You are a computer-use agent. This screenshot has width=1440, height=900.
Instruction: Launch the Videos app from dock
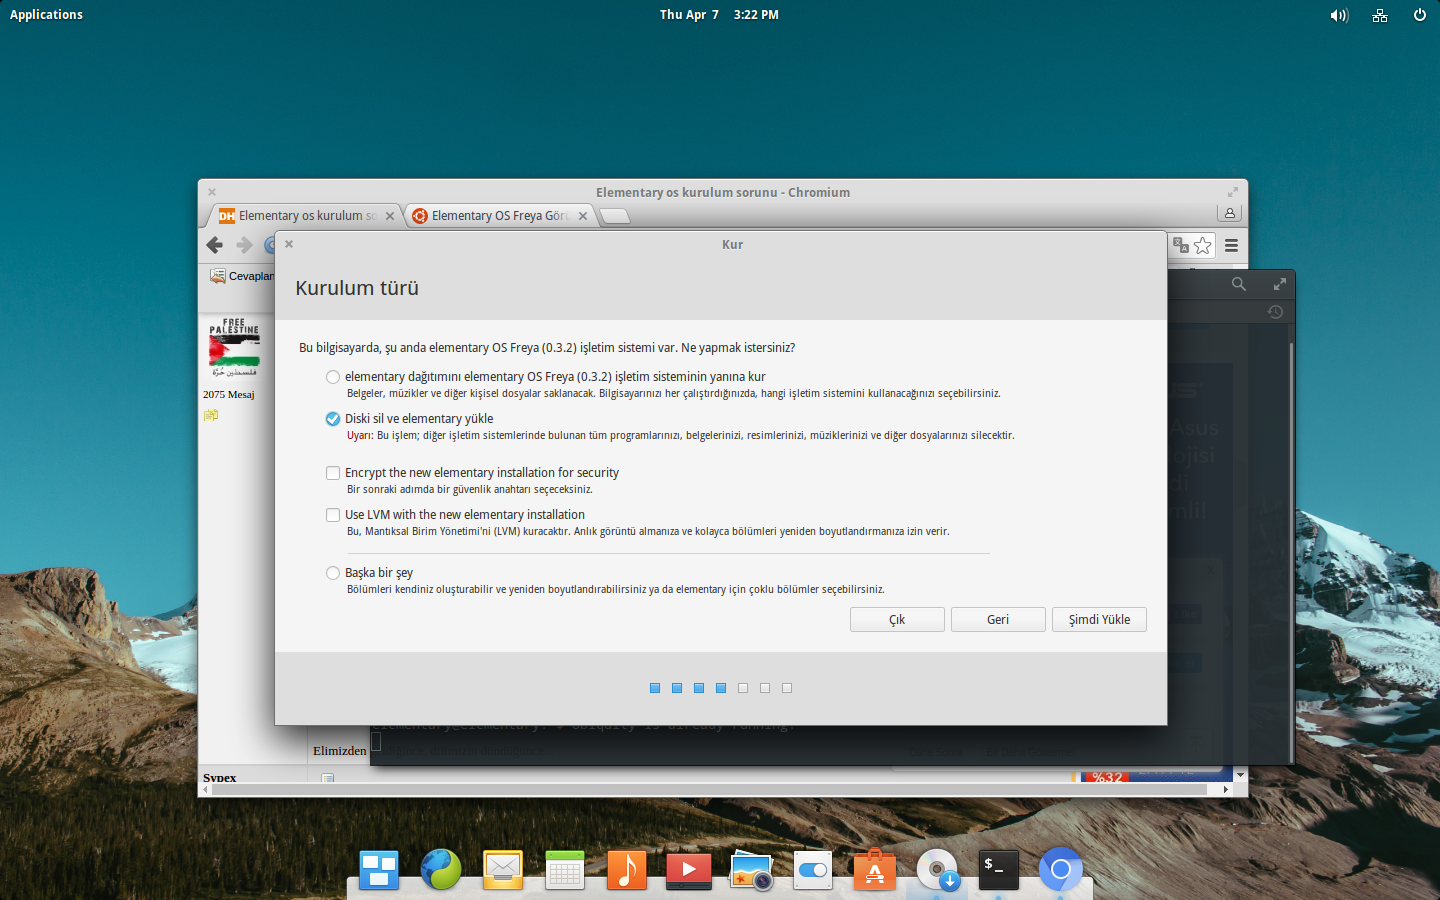point(689,870)
